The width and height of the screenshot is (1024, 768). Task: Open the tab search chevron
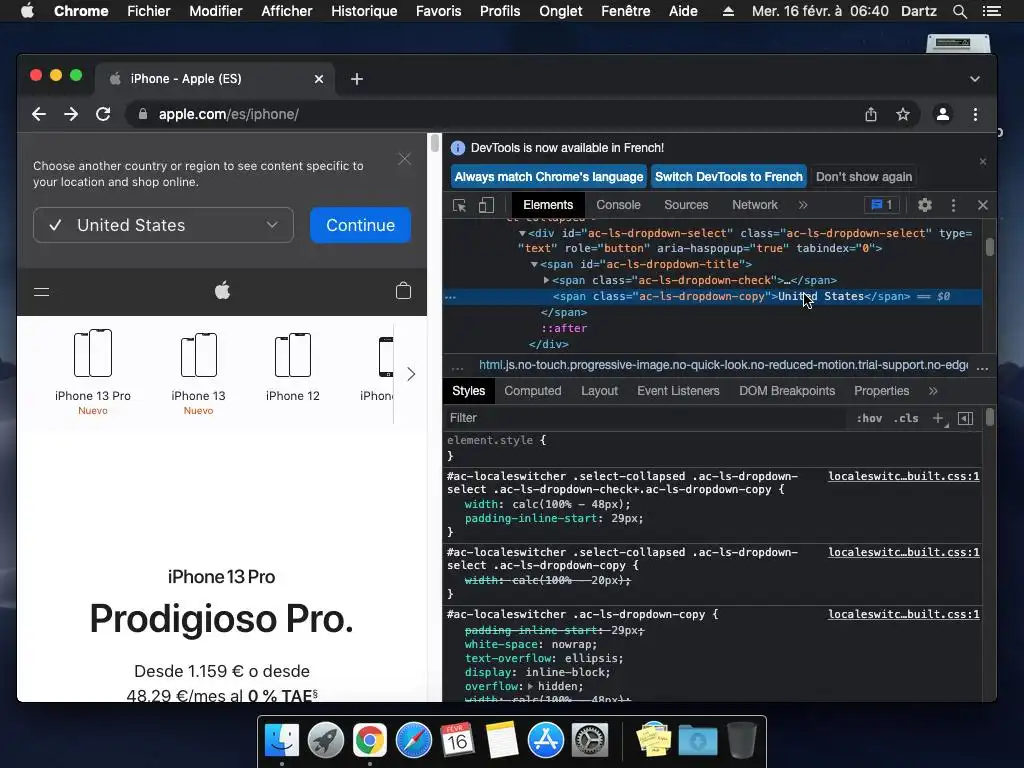pos(974,79)
